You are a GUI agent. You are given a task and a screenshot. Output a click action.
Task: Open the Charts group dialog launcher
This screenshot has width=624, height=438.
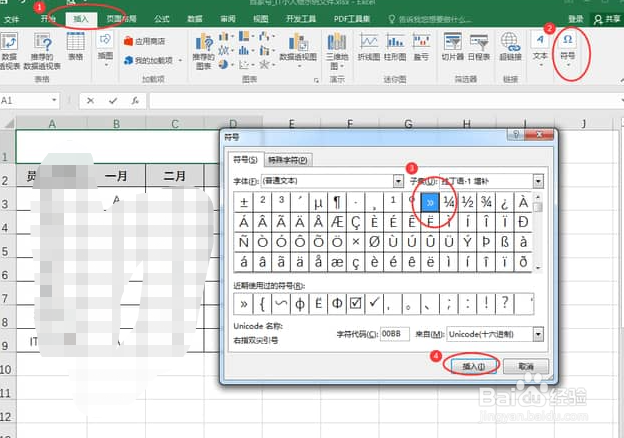point(316,80)
